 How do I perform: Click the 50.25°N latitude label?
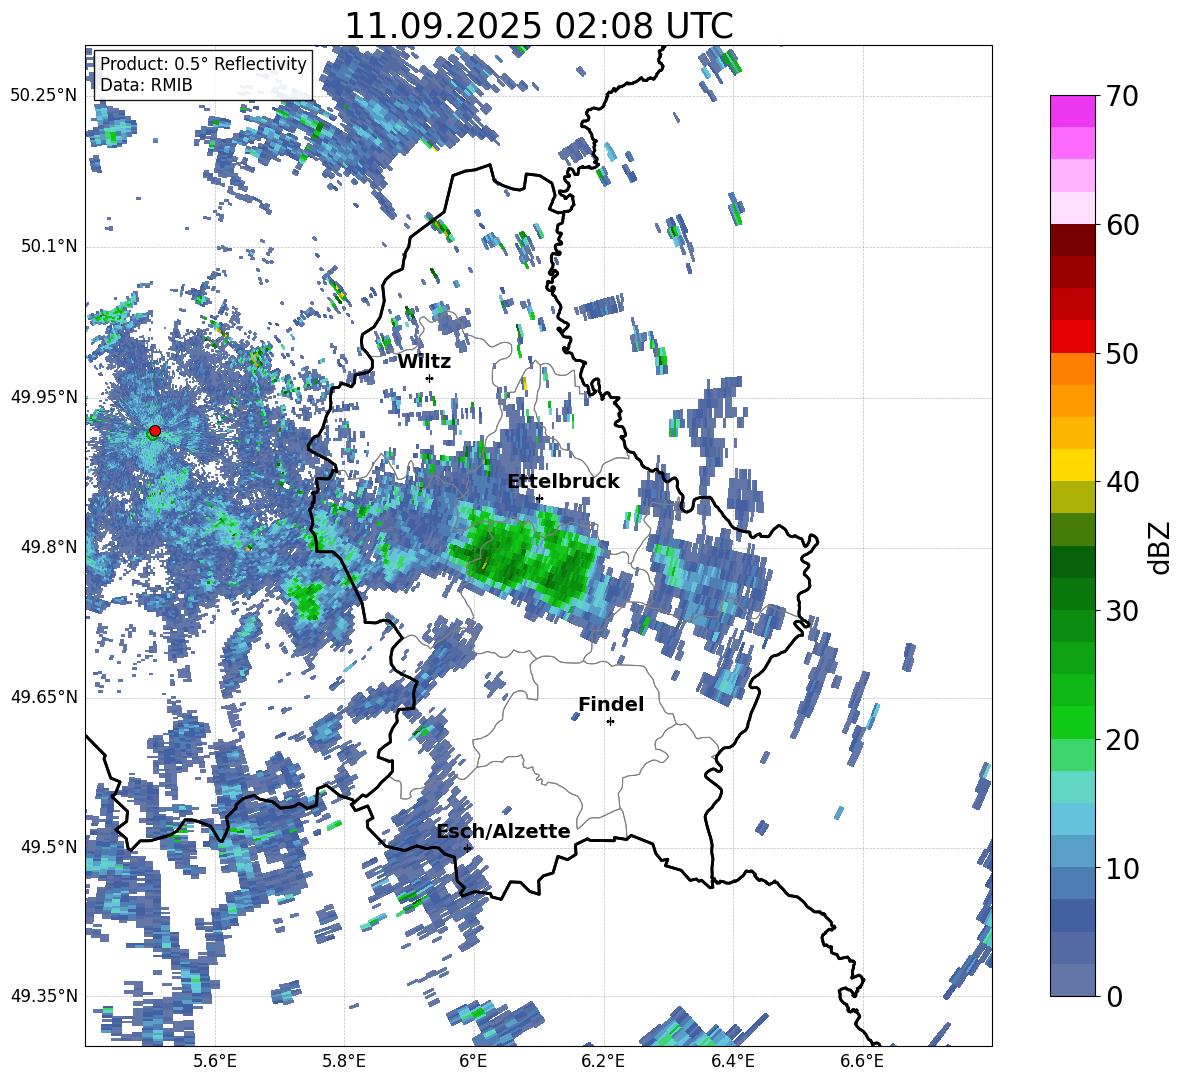pyautogui.click(x=44, y=96)
